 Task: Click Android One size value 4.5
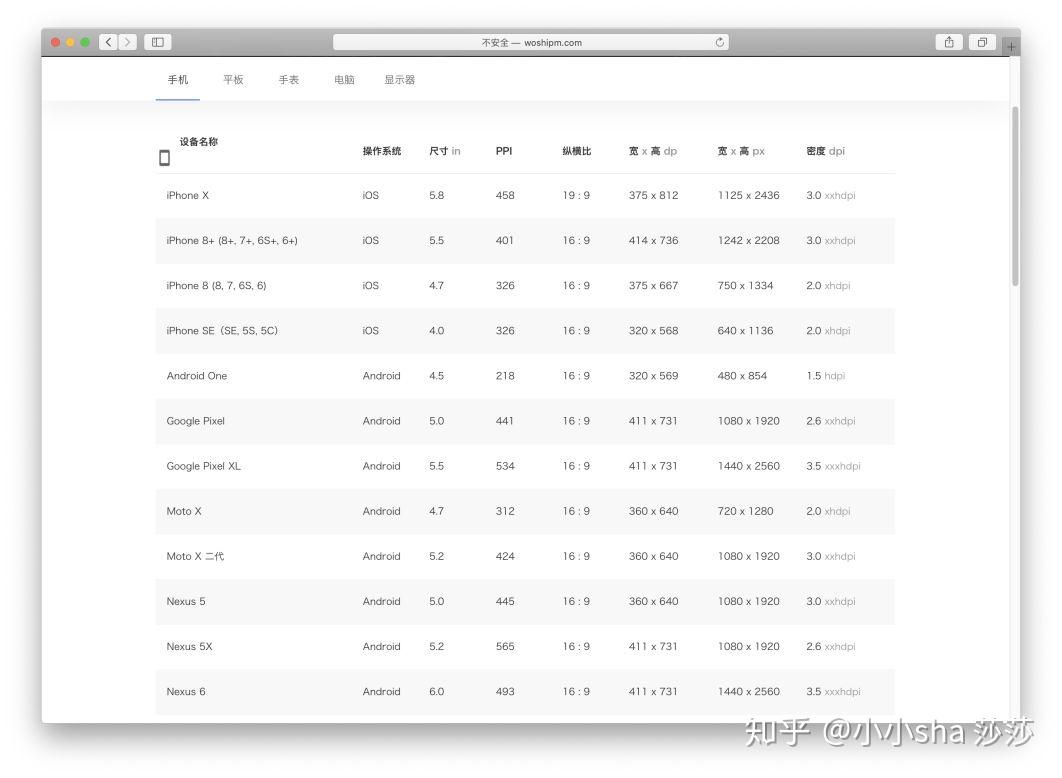pos(436,376)
